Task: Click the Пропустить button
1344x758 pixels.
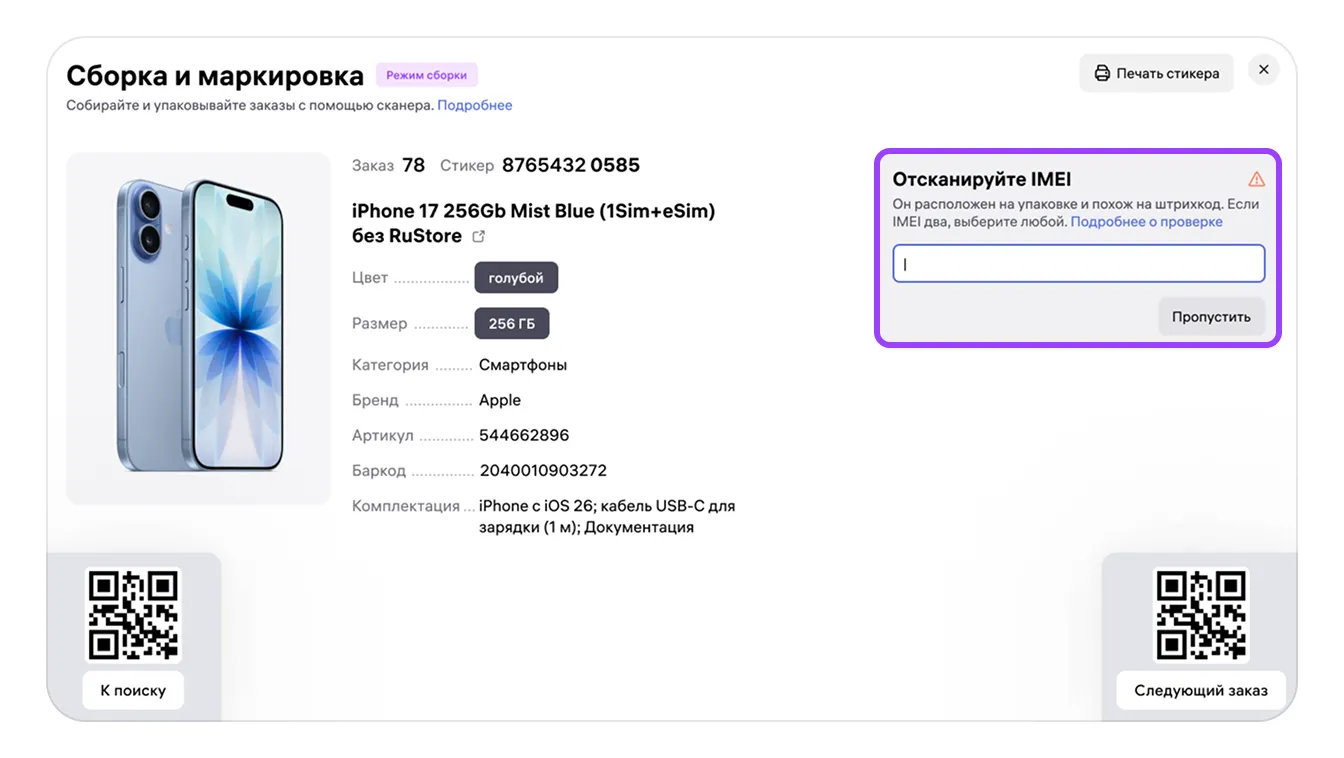Action: pyautogui.click(x=1211, y=317)
